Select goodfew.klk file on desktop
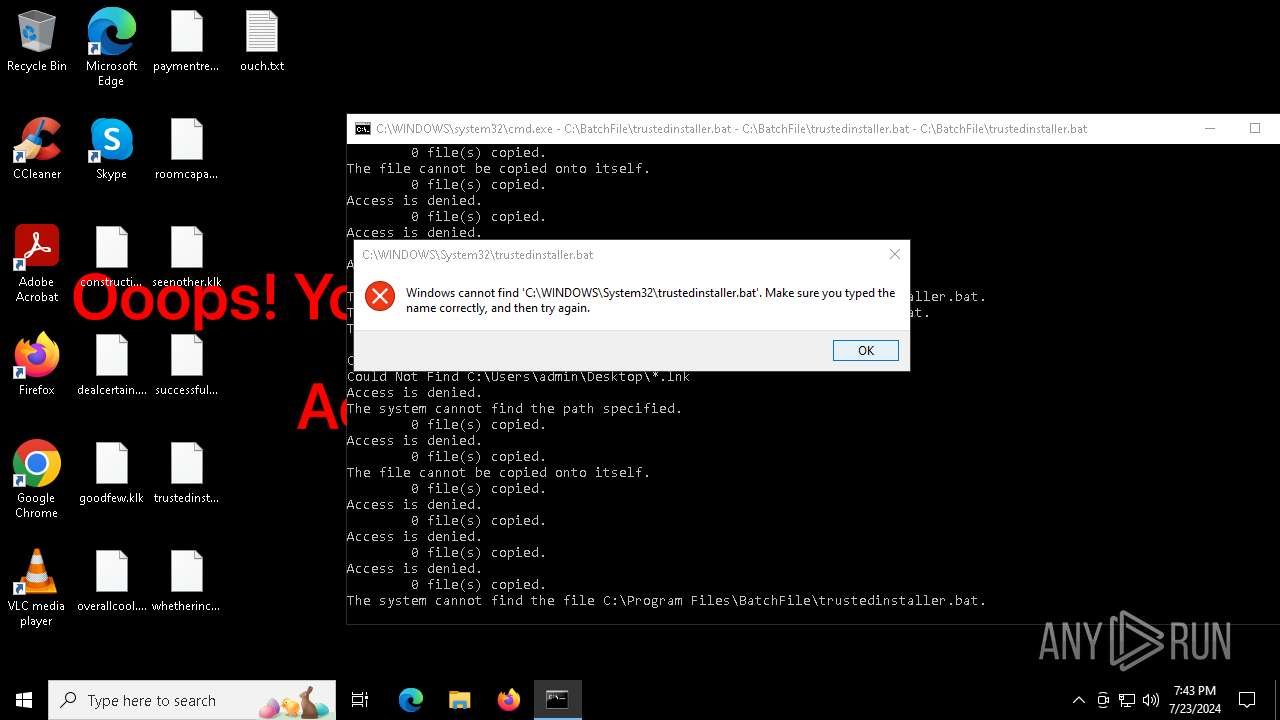 point(111,474)
